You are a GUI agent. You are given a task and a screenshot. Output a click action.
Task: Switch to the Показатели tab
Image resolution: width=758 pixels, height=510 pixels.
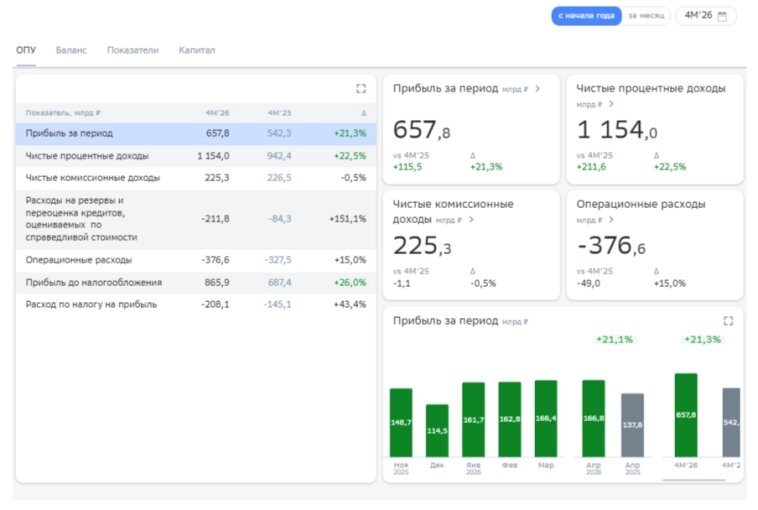132,50
